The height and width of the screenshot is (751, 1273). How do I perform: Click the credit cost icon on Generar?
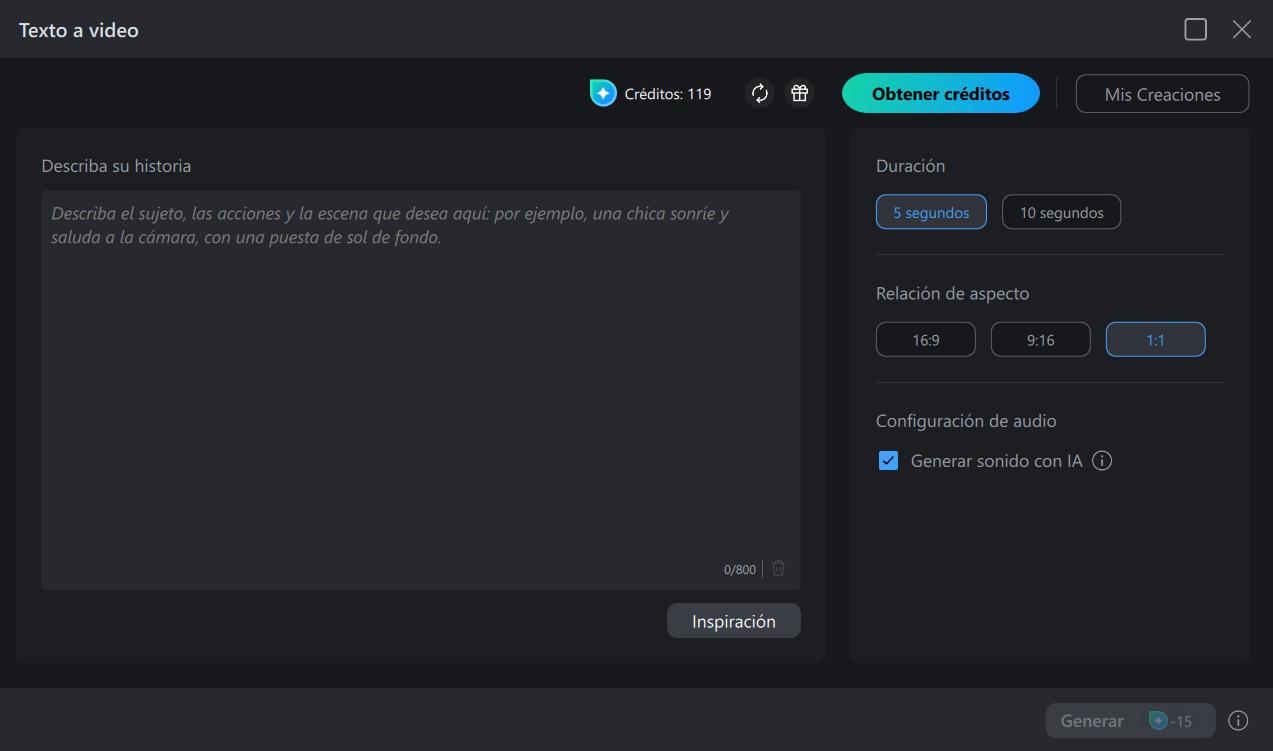click(1158, 720)
